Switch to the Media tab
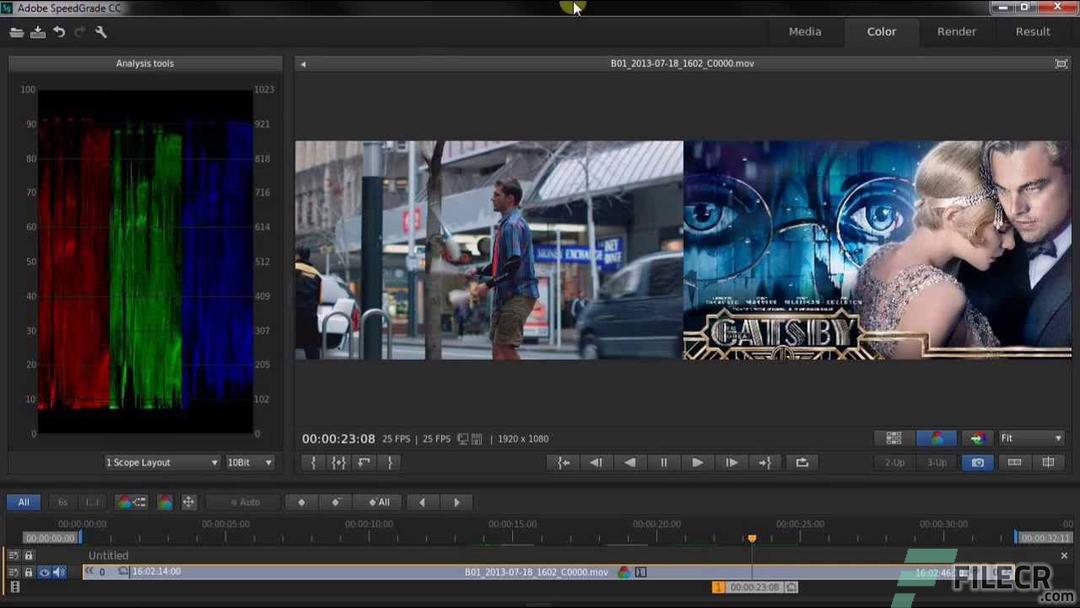 804,32
